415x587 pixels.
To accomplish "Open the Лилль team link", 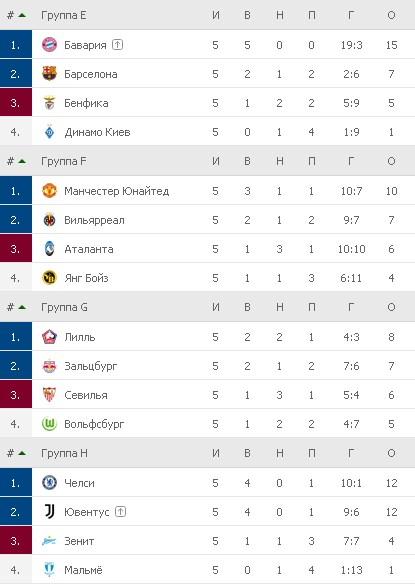I will point(80,337).
